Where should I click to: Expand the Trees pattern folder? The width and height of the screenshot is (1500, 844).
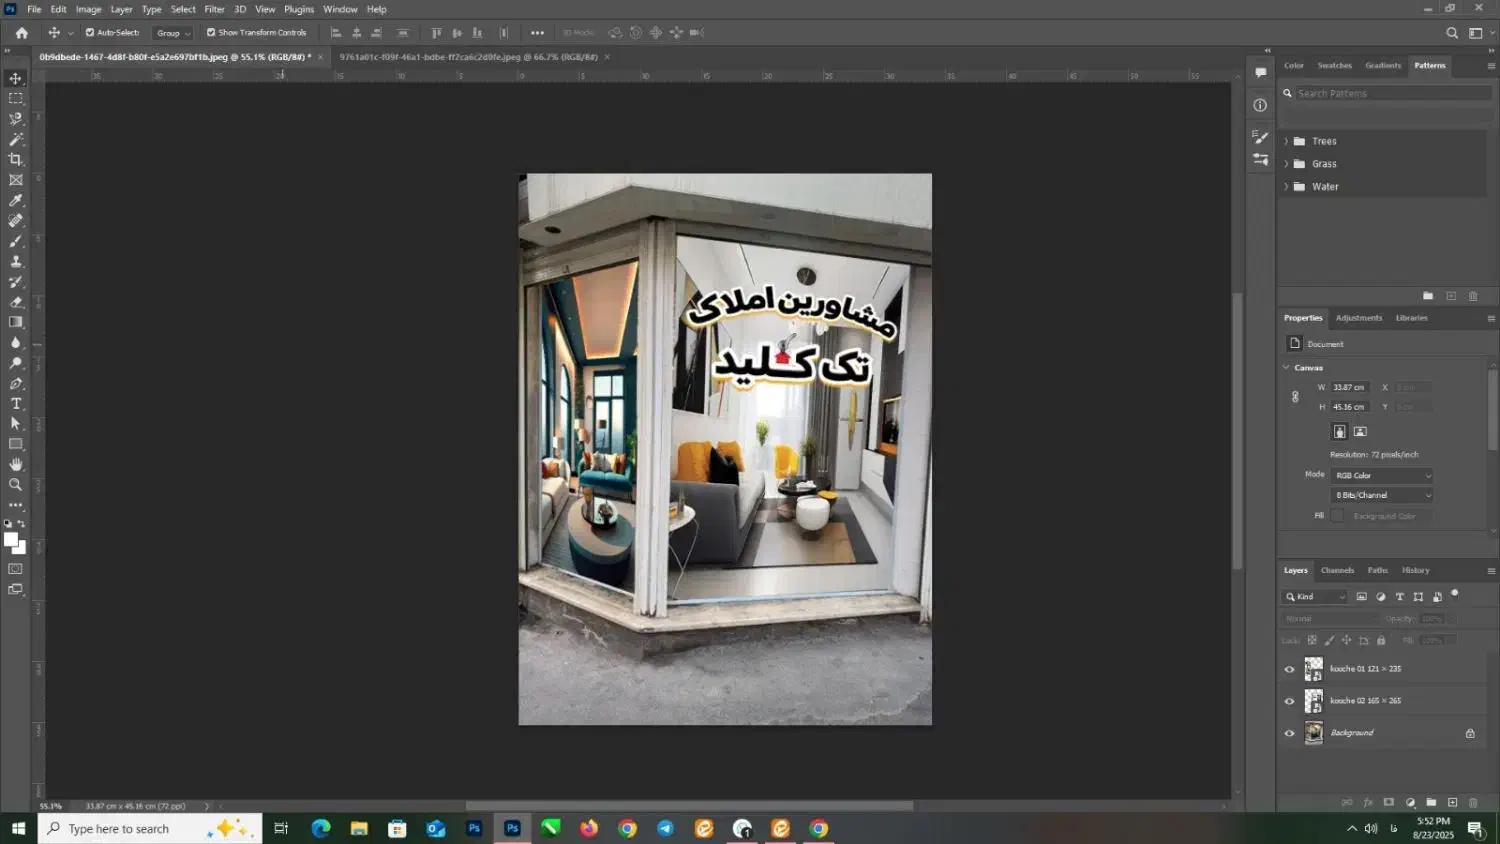tap(1286, 142)
